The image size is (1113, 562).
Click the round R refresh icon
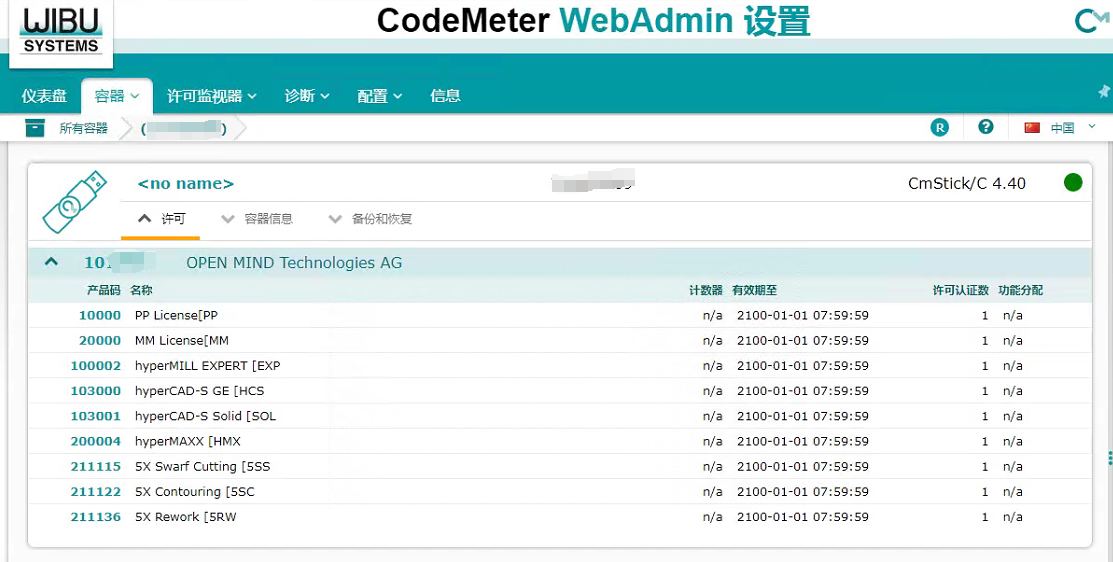click(x=939, y=128)
